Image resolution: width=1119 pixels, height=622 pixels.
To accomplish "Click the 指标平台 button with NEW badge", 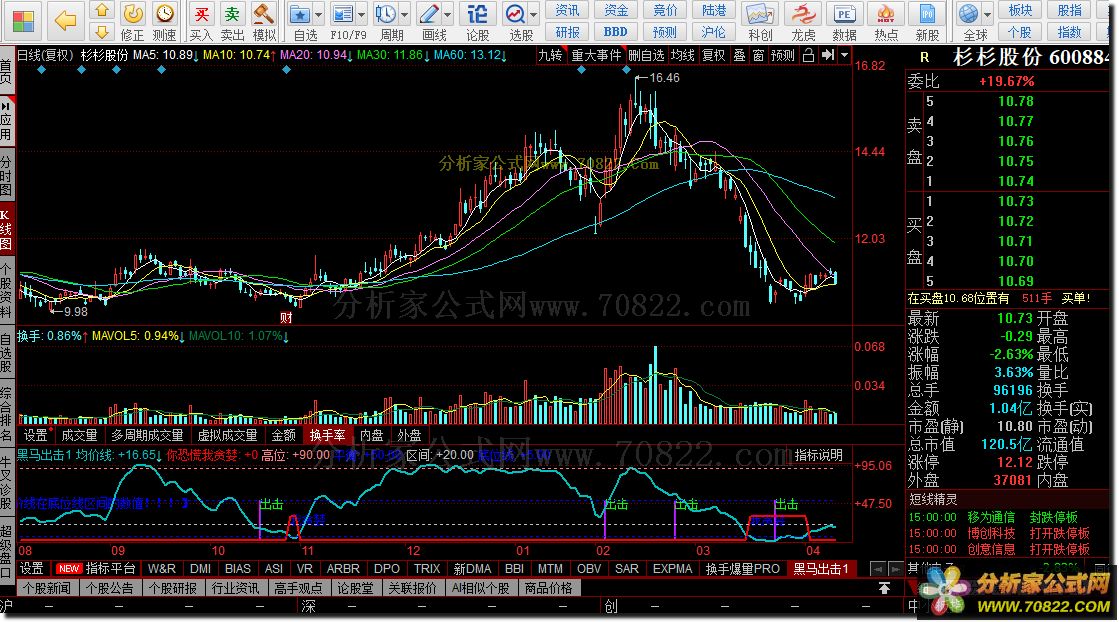I will (96, 569).
